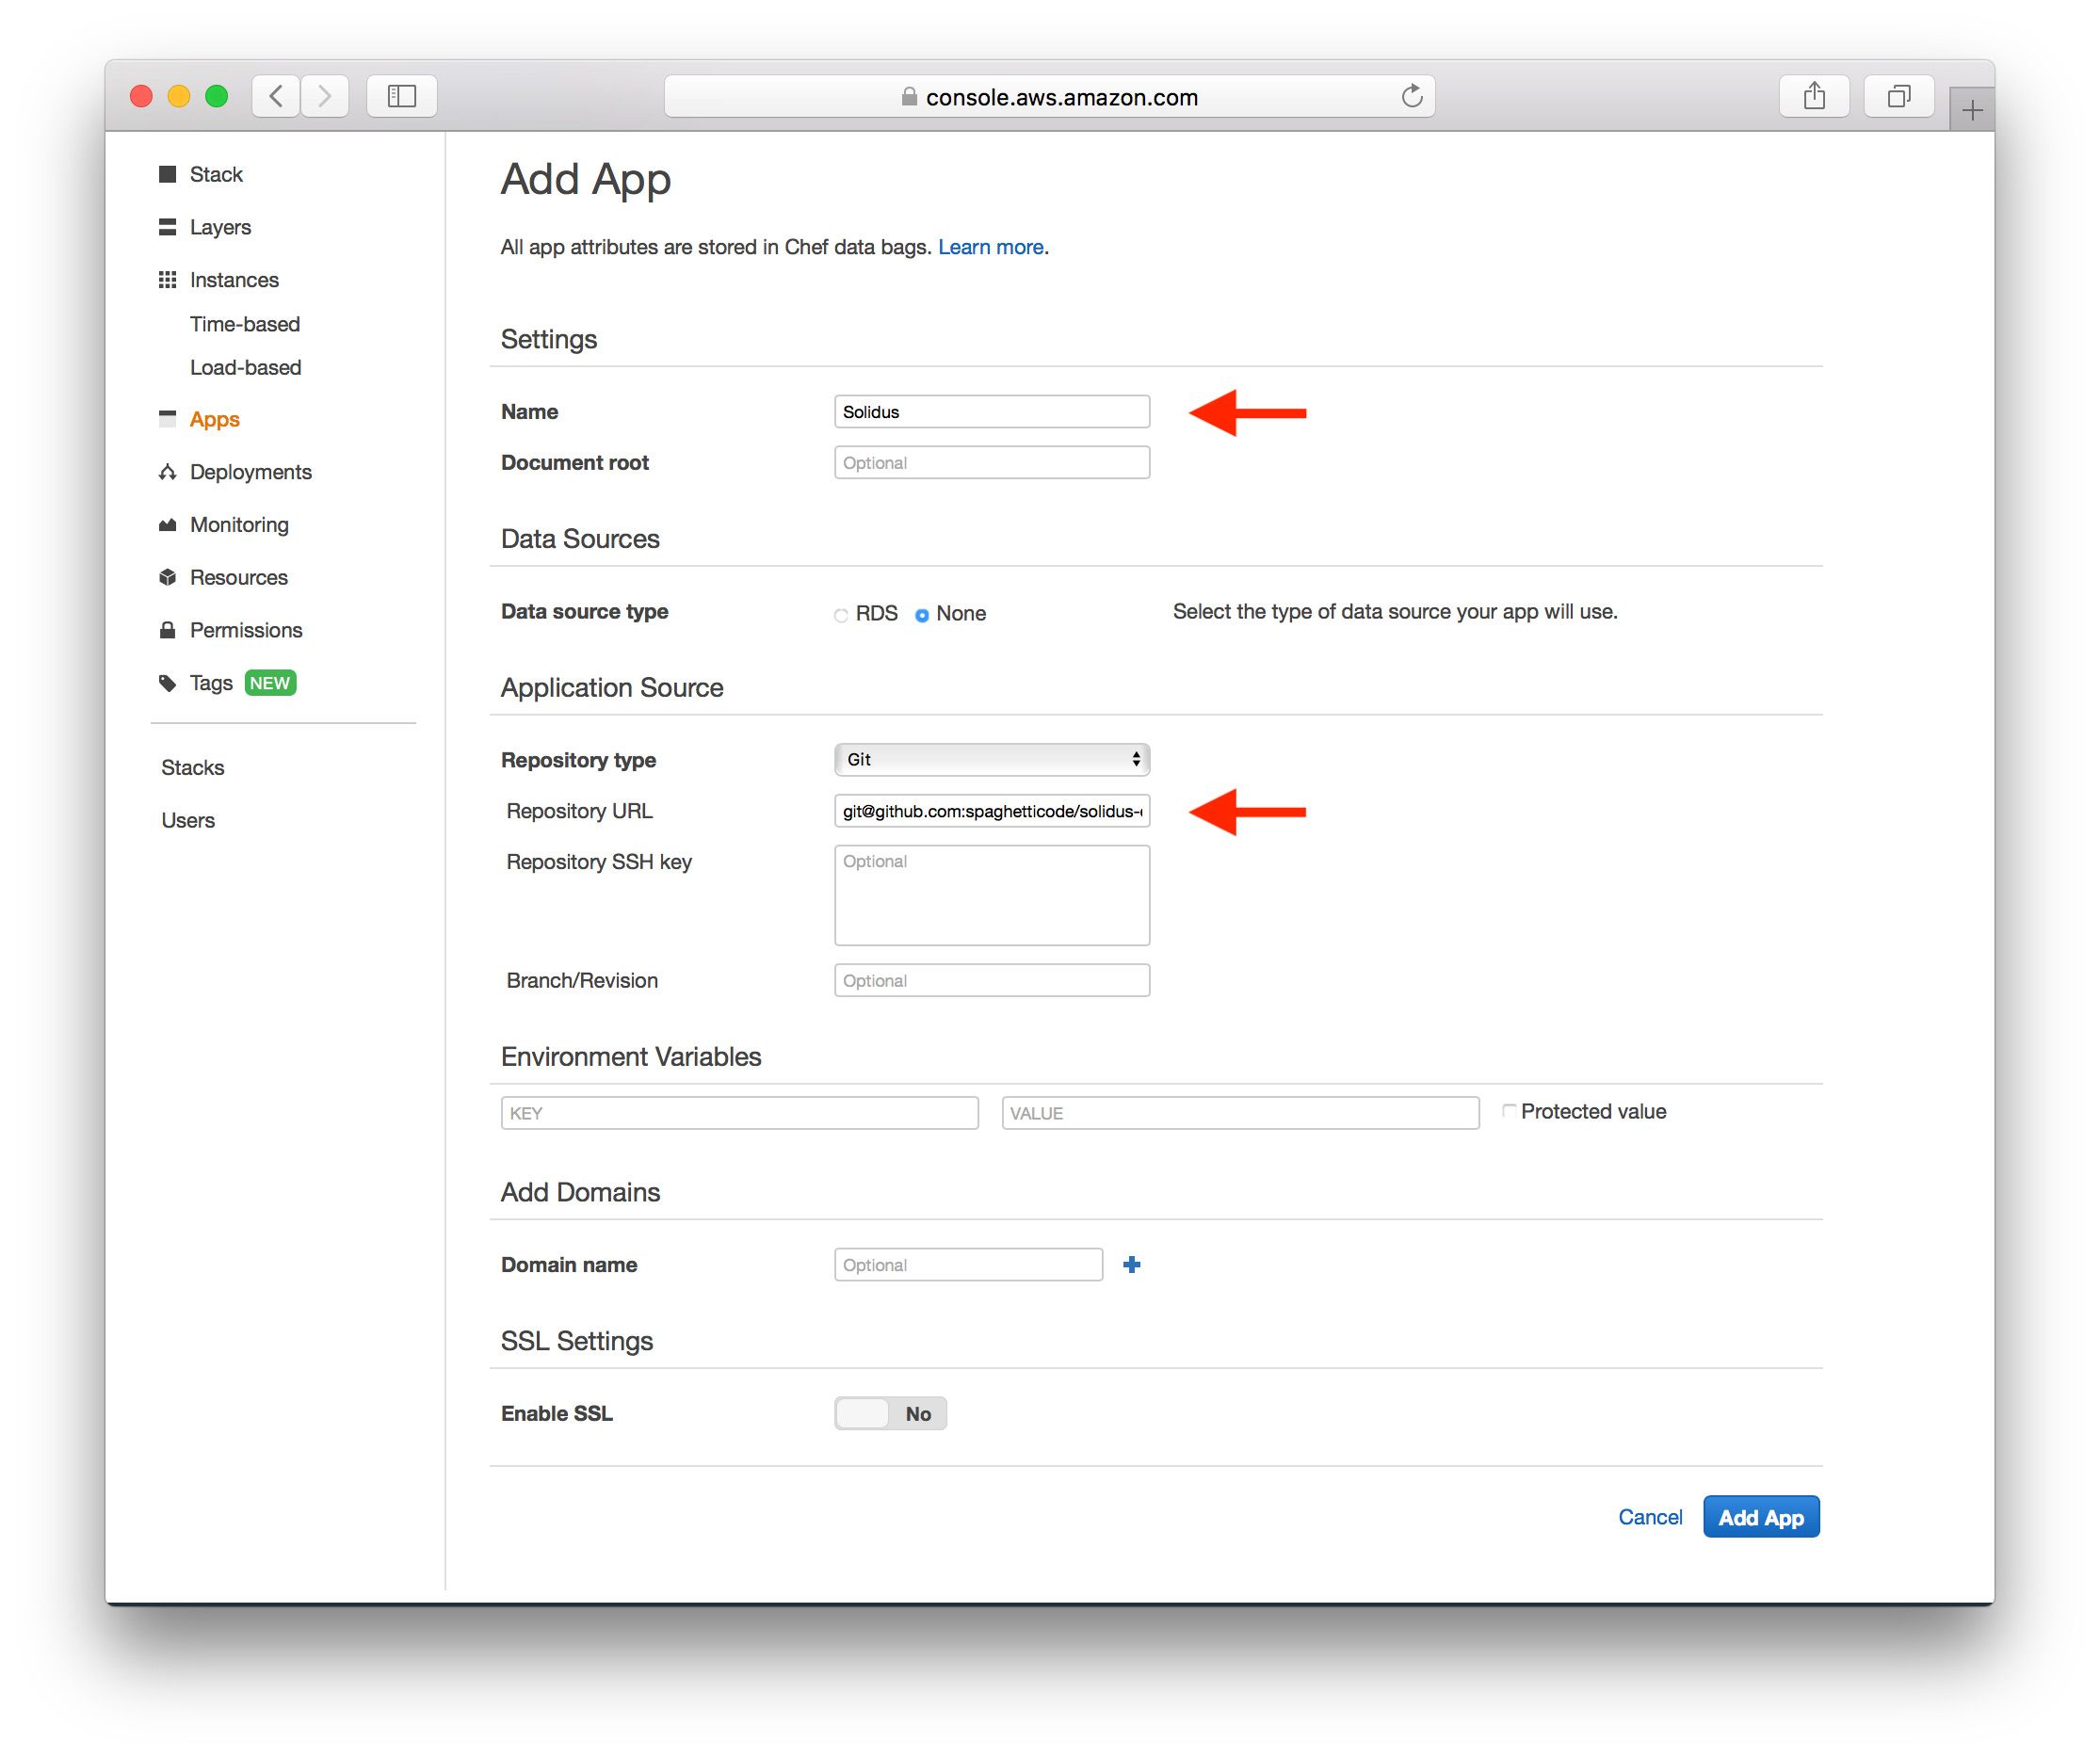Select the RDS data source radio button
2100x1757 pixels.
(841, 615)
